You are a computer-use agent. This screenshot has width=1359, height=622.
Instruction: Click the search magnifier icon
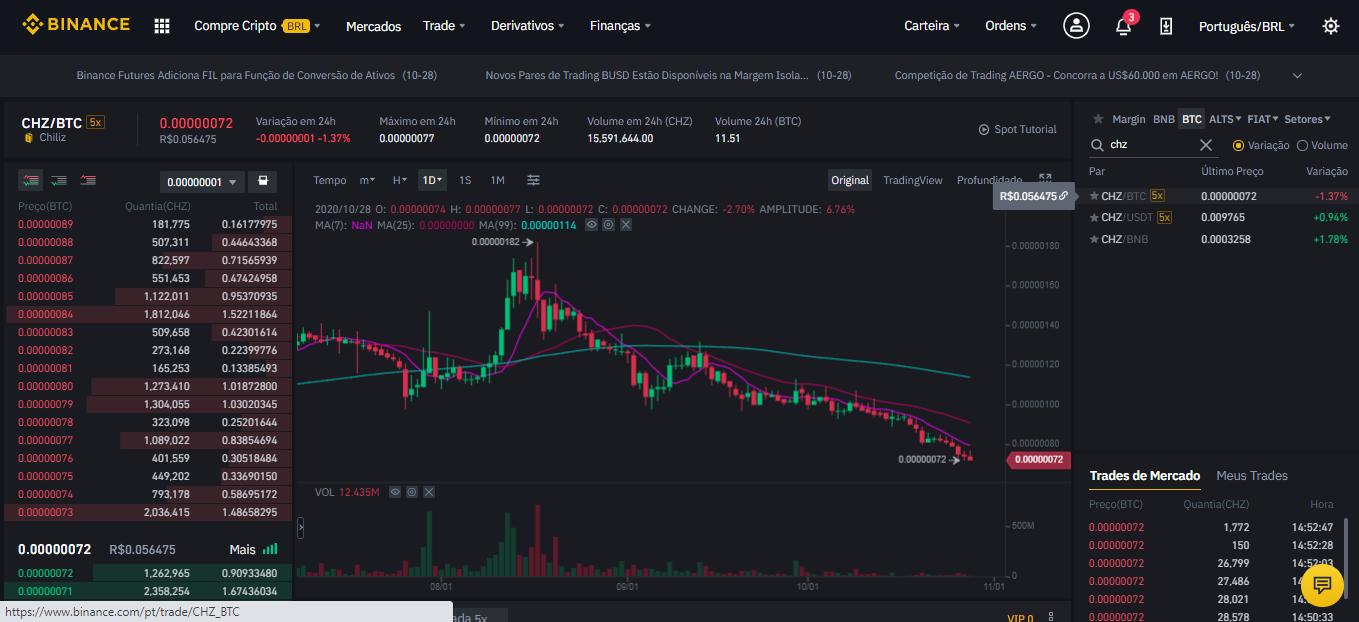coord(1097,145)
